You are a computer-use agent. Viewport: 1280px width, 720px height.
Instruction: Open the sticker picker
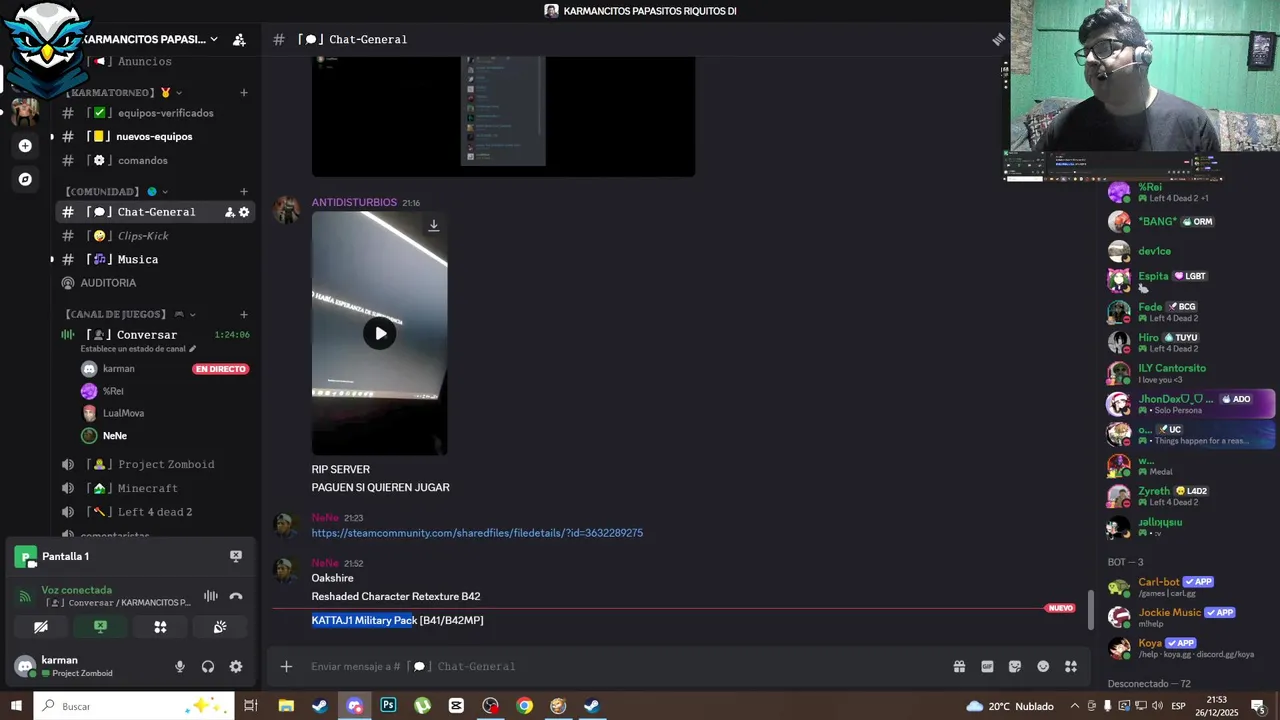1015,666
